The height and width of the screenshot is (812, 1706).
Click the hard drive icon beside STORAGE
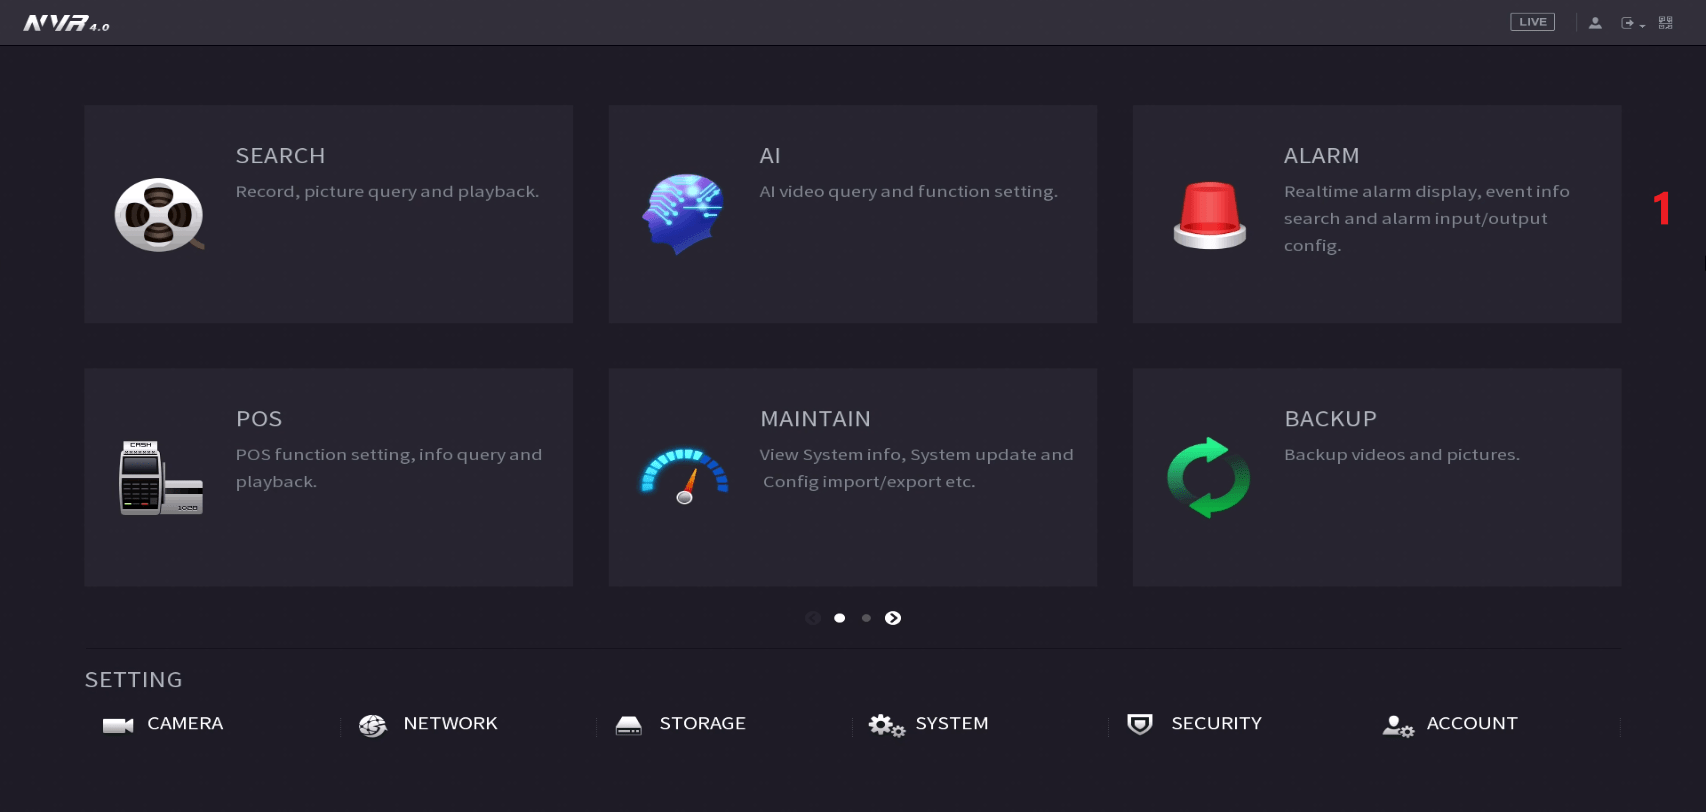[629, 725]
